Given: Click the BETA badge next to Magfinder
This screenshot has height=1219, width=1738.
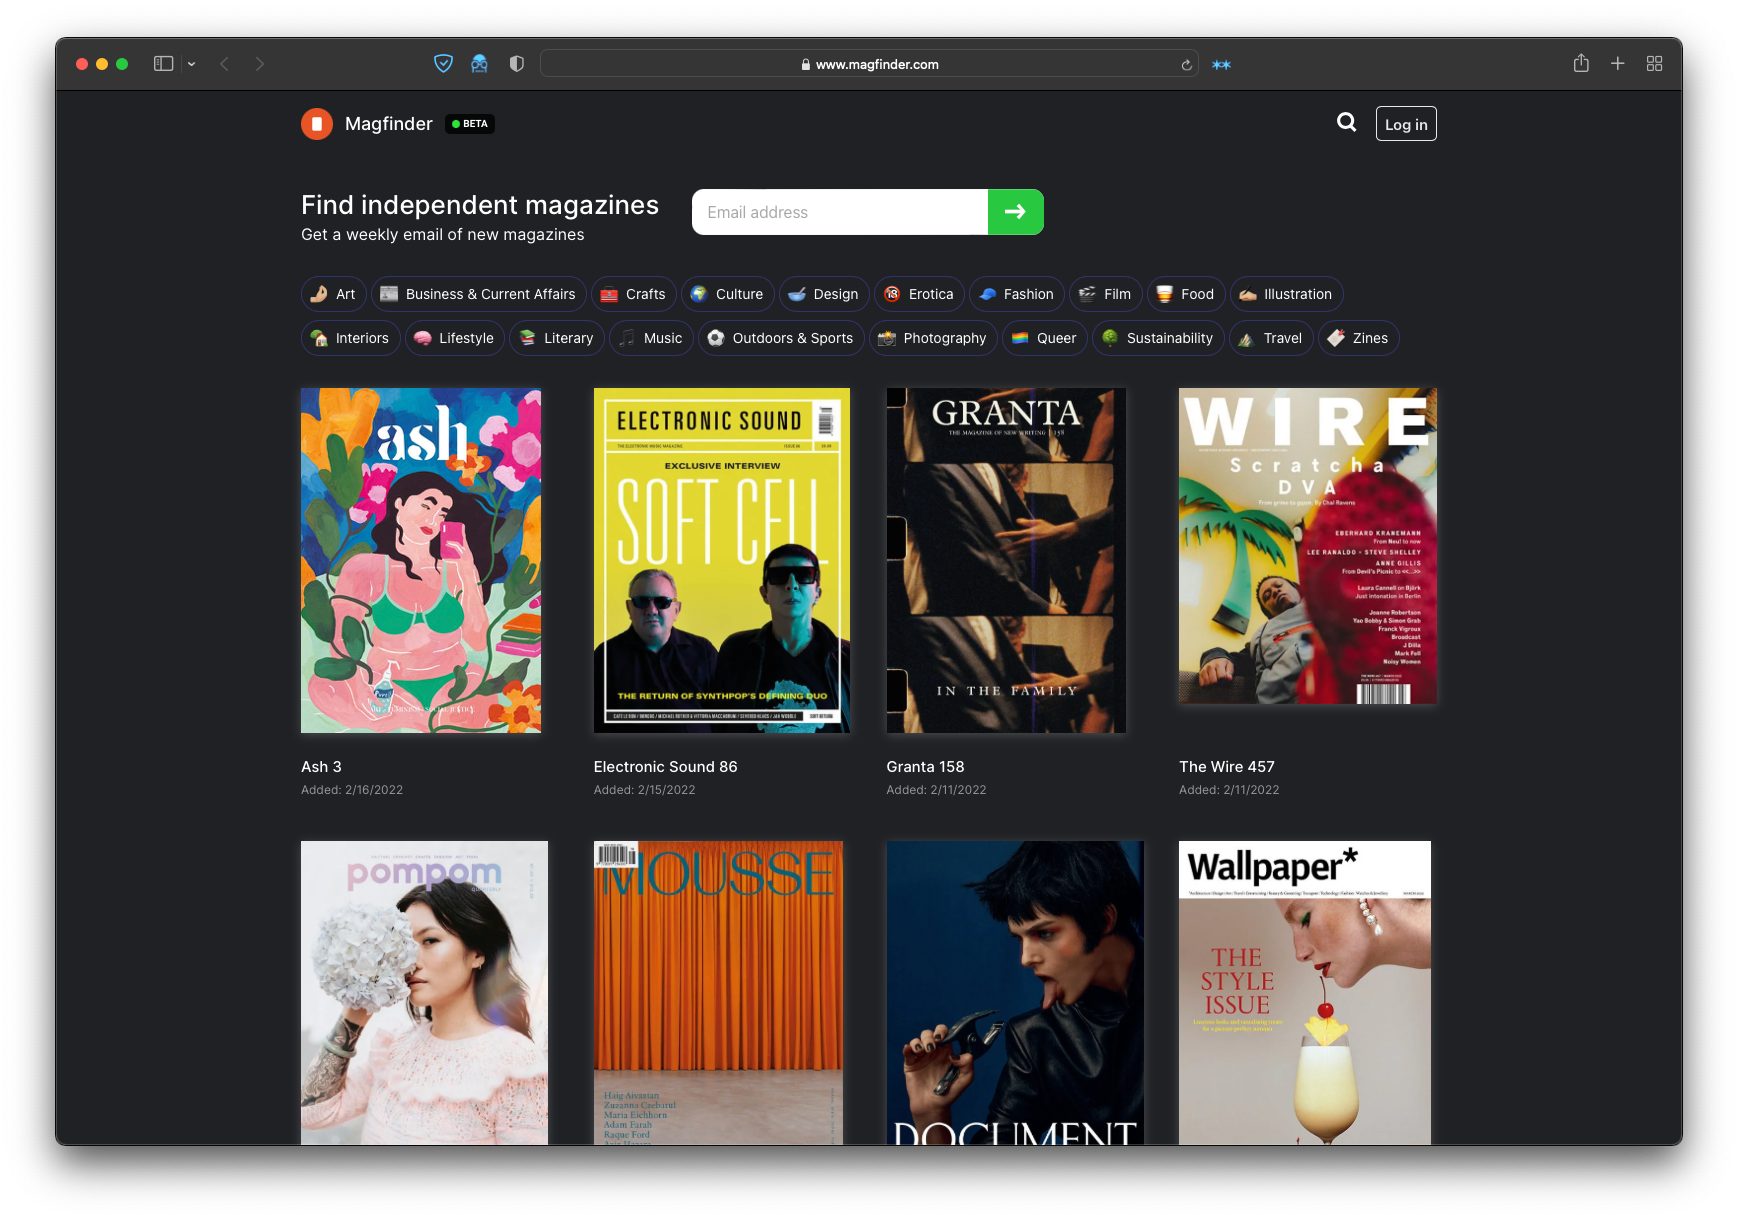Looking at the screenshot, I should (470, 124).
